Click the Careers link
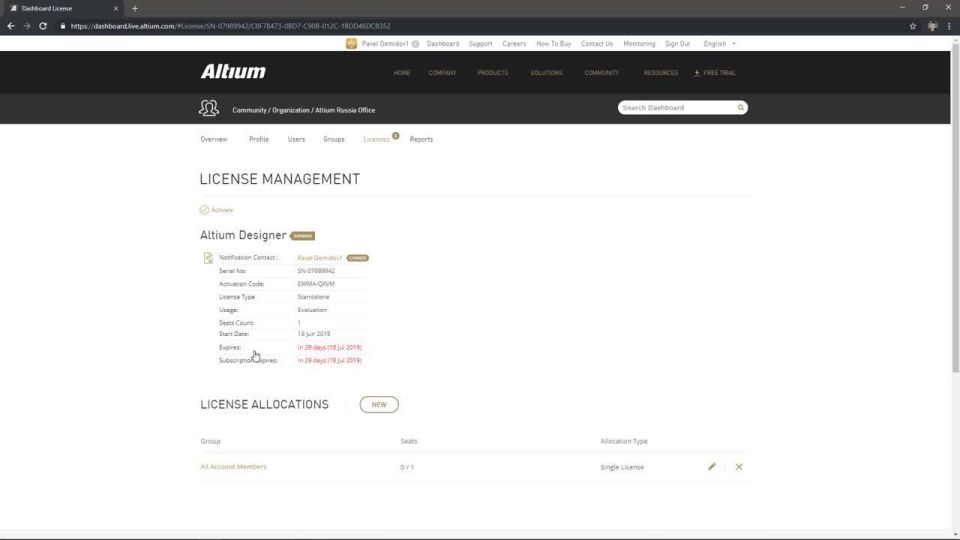The image size is (960, 540). pyautogui.click(x=514, y=44)
